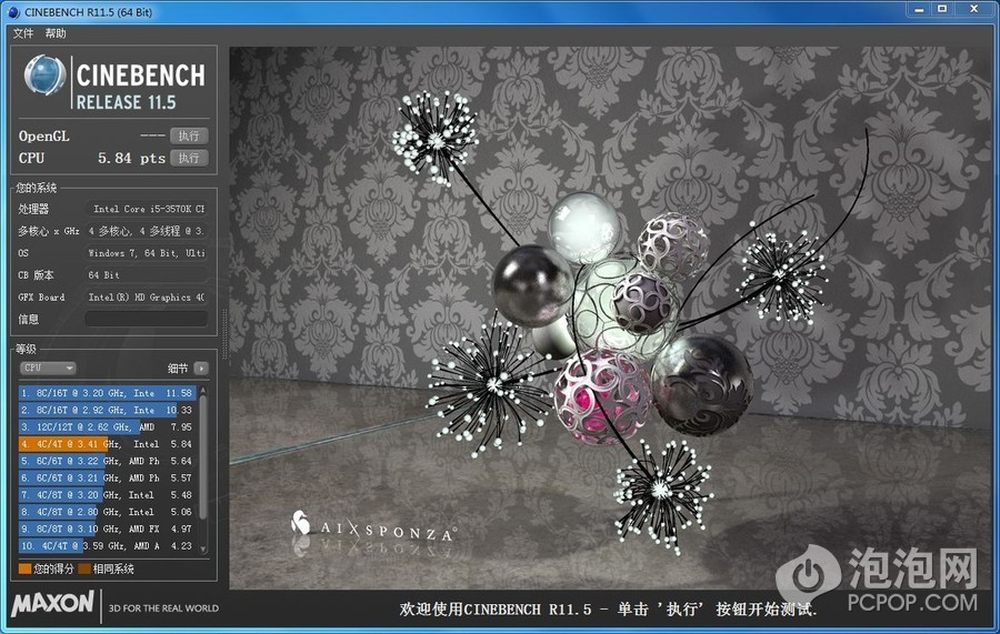1000x634 pixels.
Task: Run the CPU test with 执行
Action: [189, 158]
